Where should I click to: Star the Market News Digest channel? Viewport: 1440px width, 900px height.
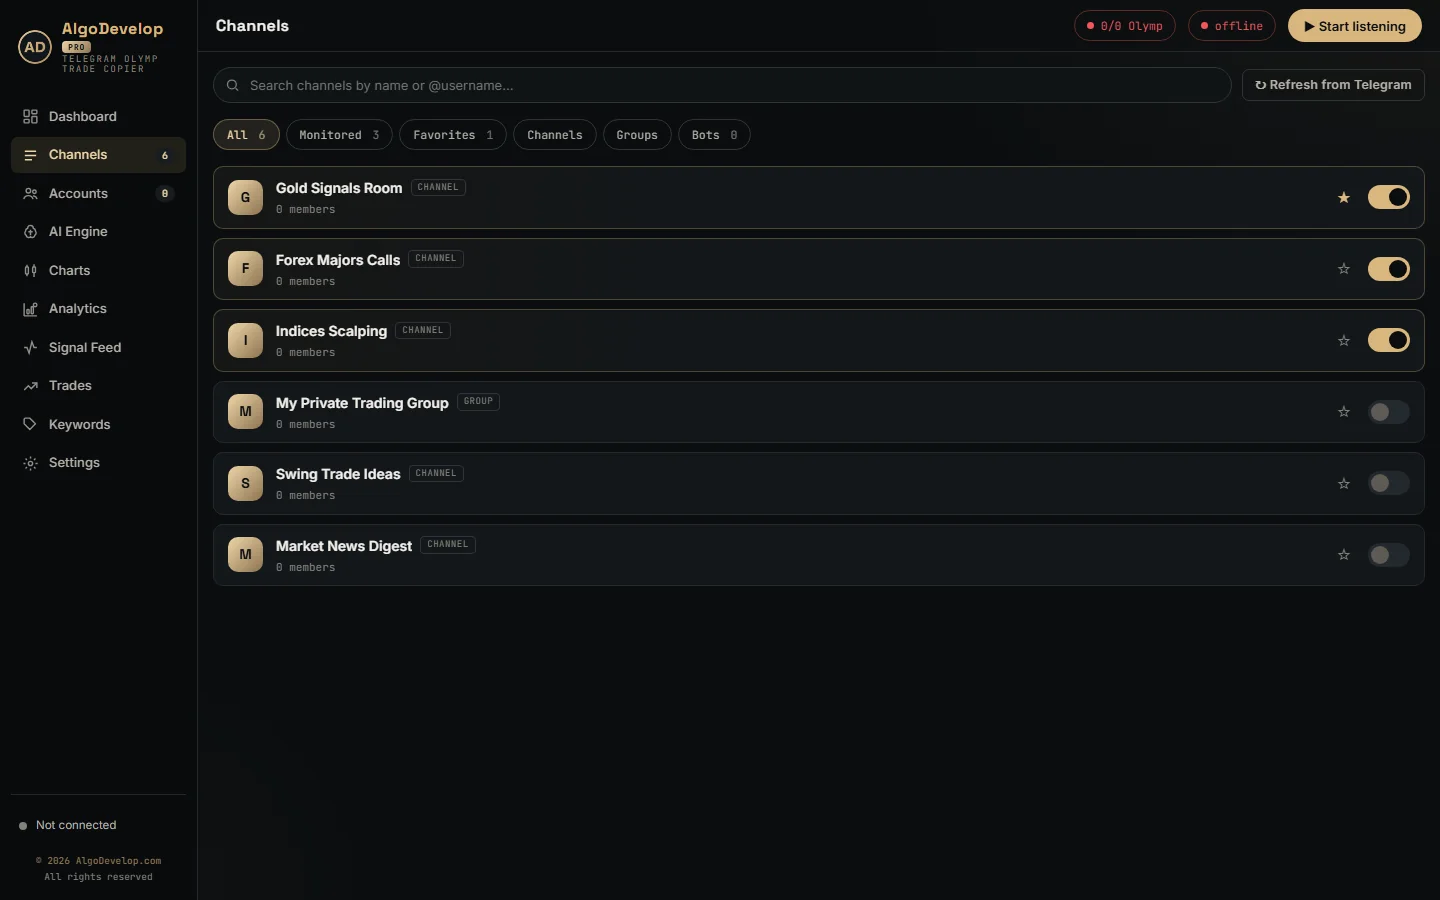1344,555
